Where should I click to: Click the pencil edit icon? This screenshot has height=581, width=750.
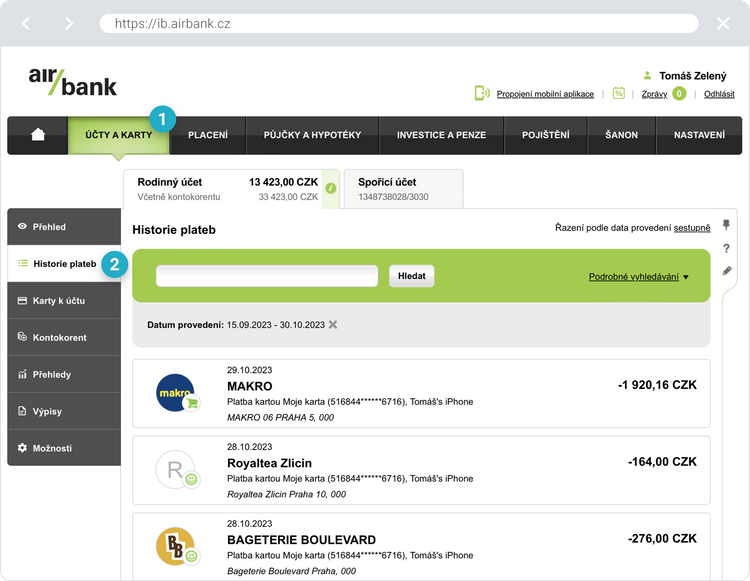pos(726,271)
